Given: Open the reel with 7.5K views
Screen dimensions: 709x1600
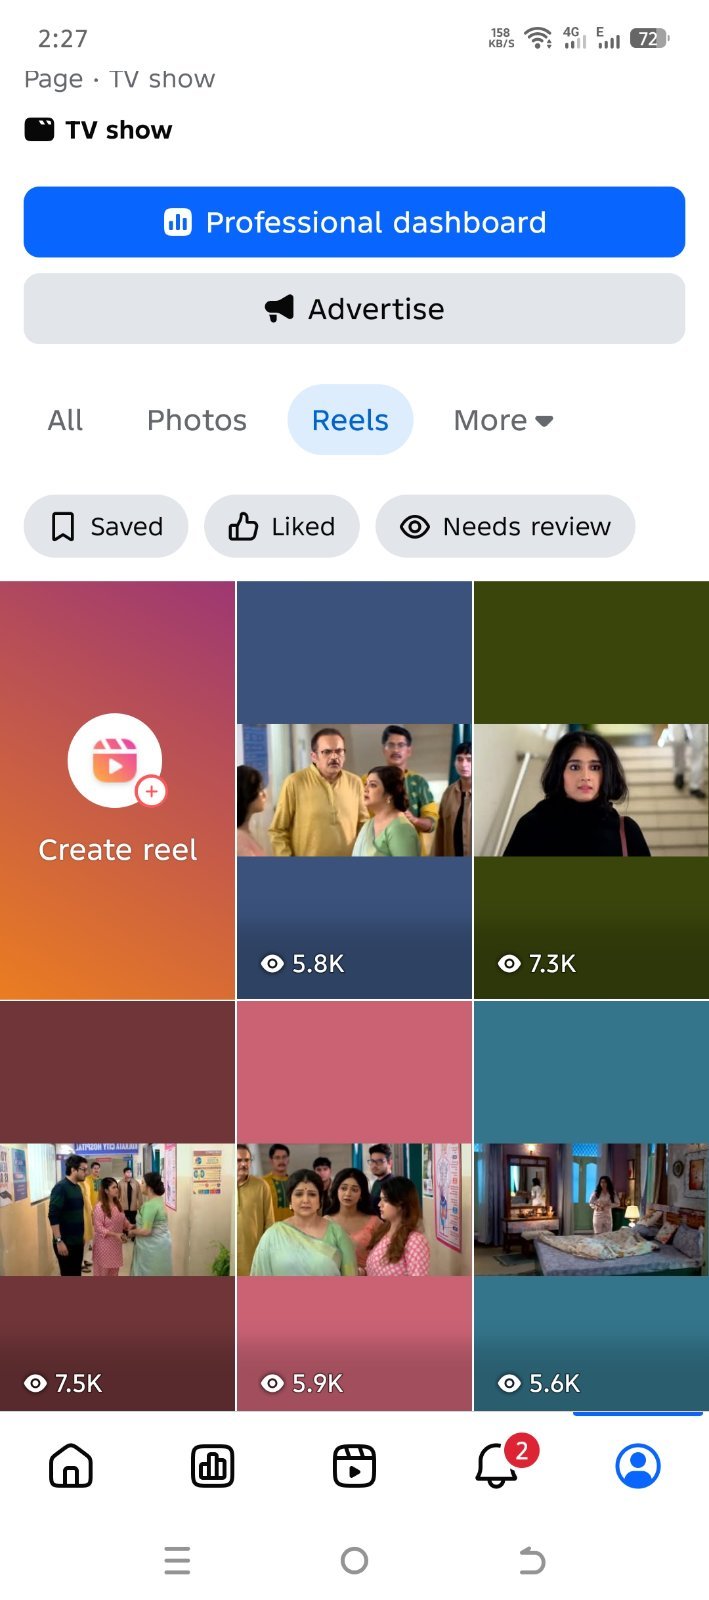Looking at the screenshot, I should point(117,1207).
